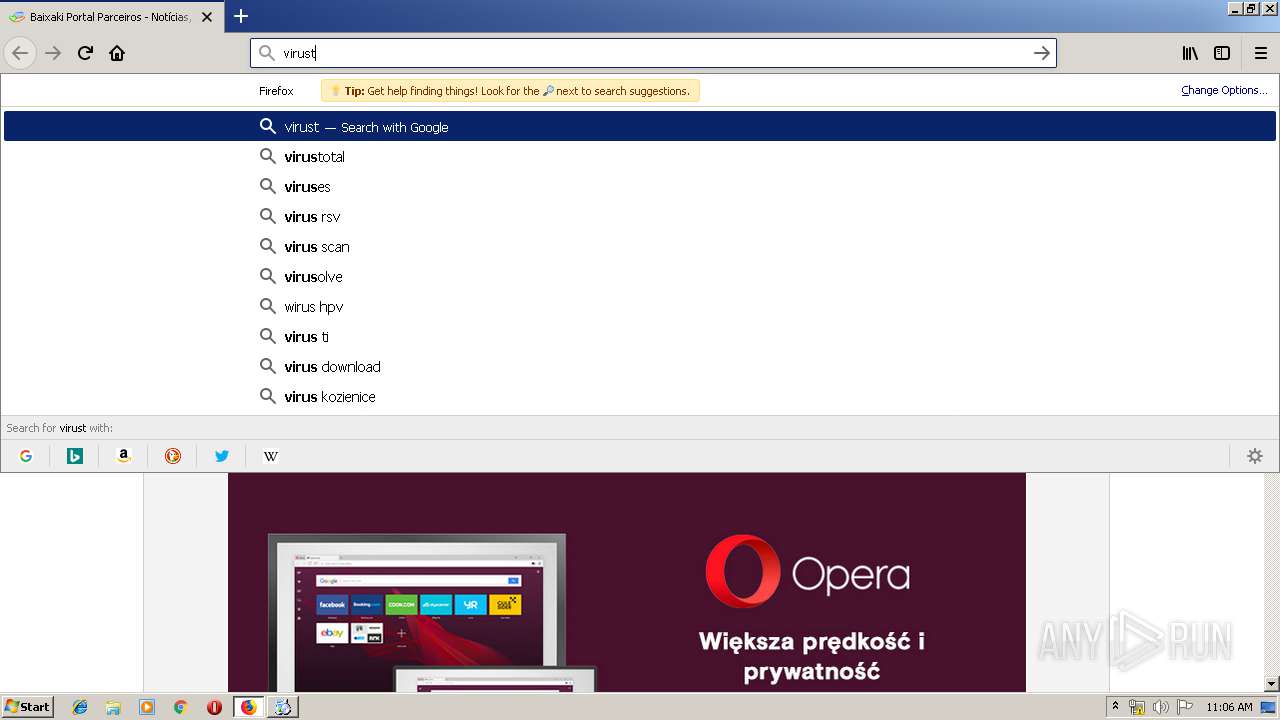
Task: Click the forward navigation arrow
Action: pyautogui.click(x=53, y=53)
